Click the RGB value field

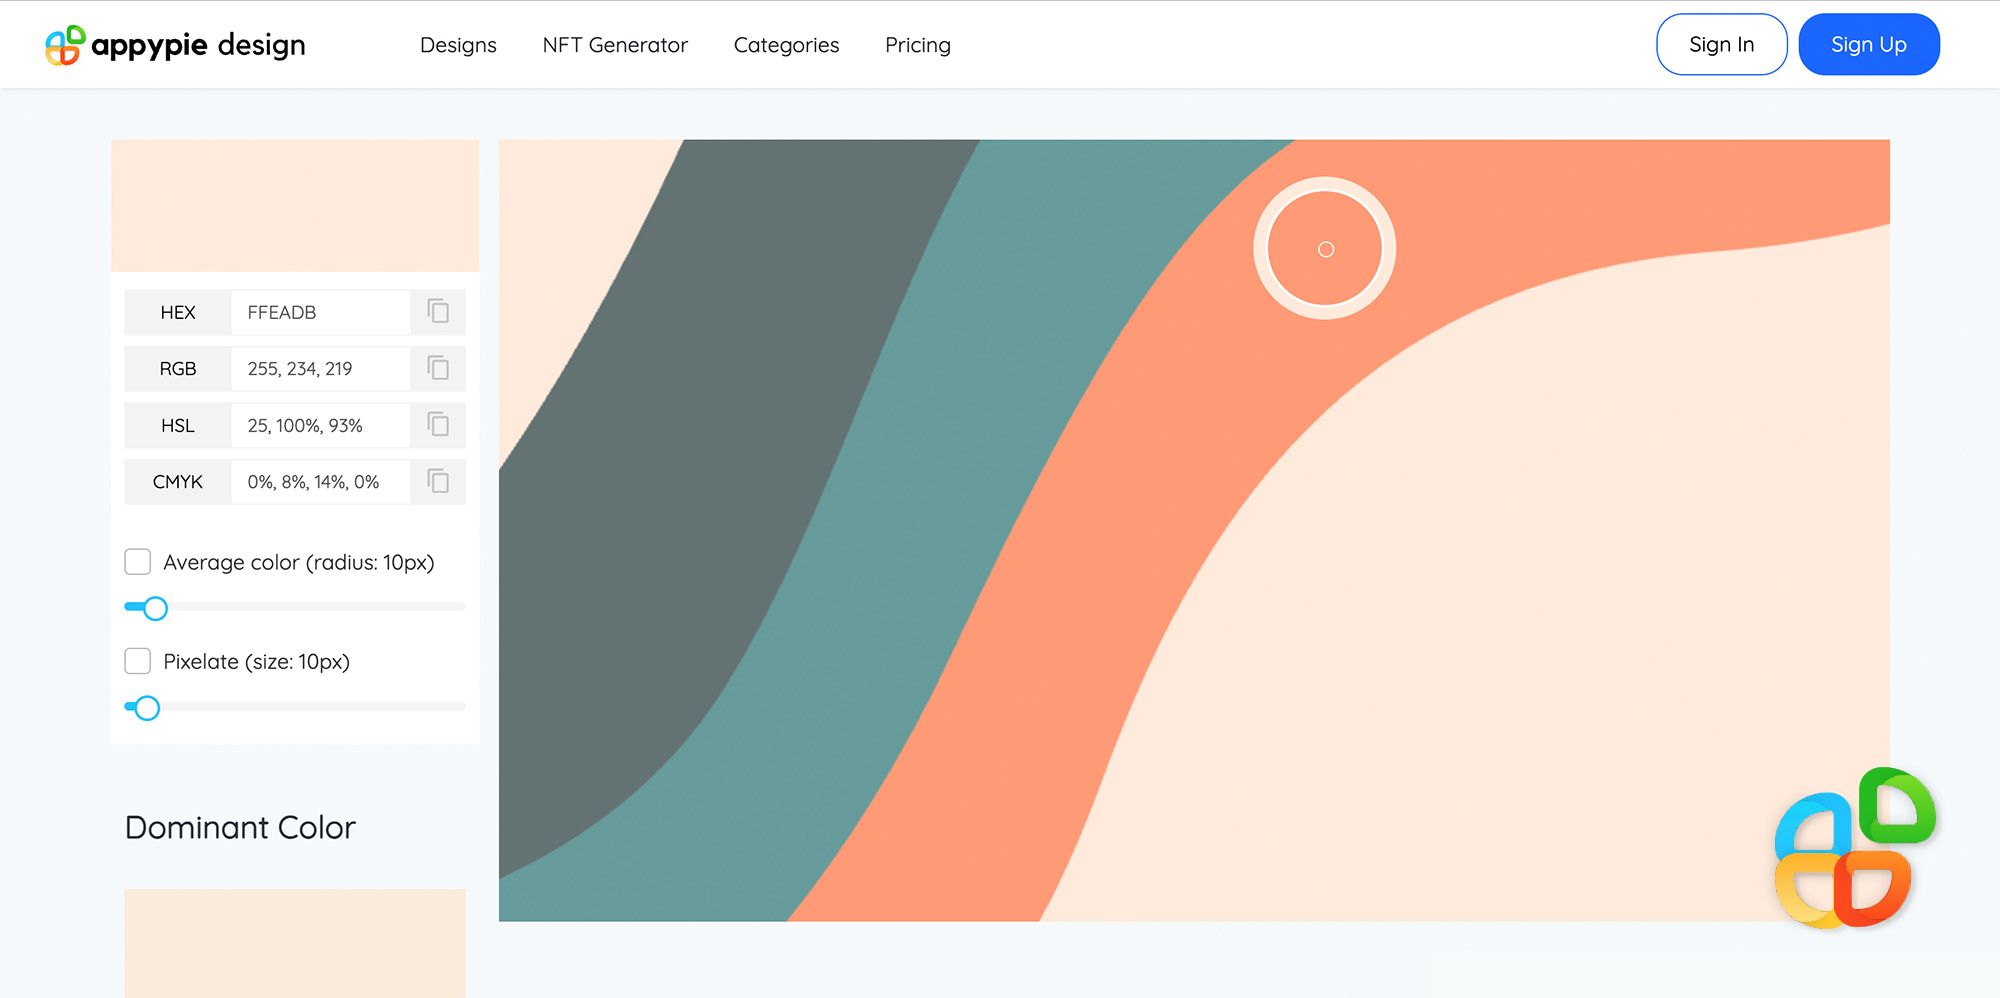coord(320,368)
